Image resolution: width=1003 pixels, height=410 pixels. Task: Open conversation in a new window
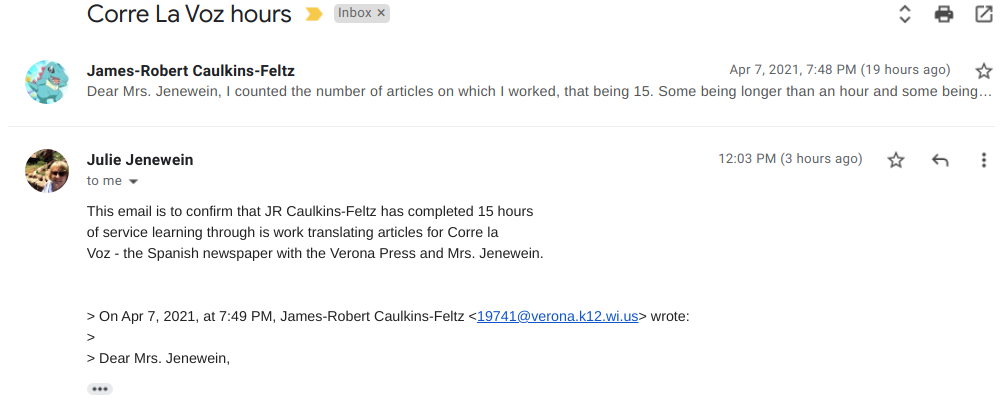pyautogui.click(x=983, y=14)
